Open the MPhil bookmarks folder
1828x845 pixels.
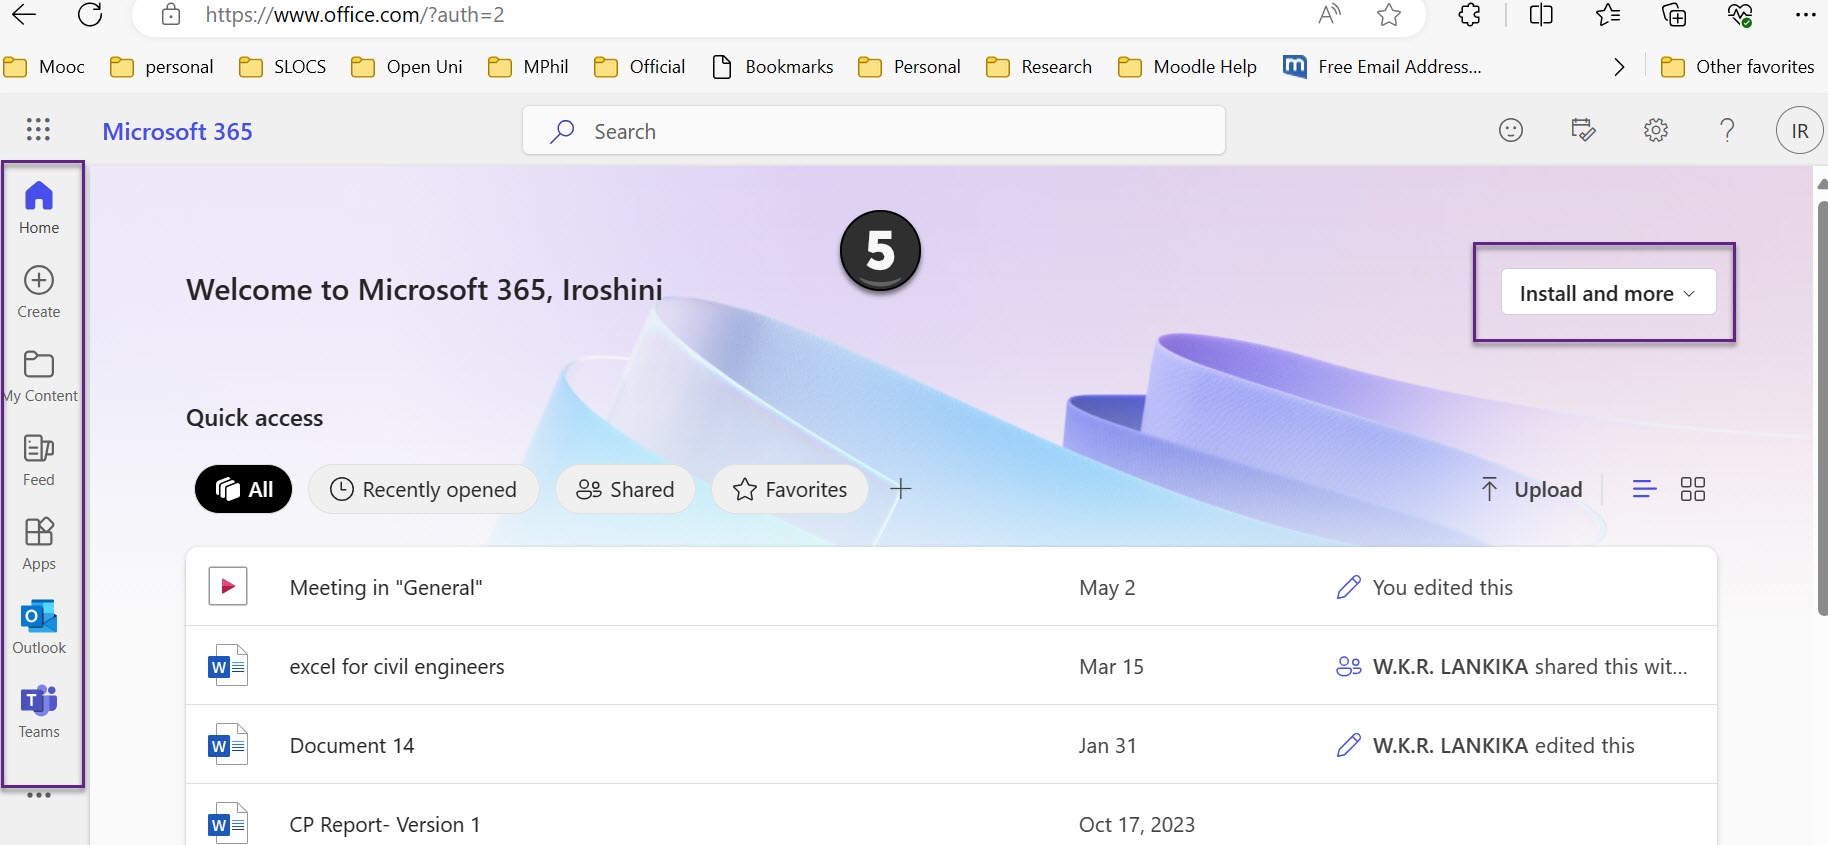528,67
